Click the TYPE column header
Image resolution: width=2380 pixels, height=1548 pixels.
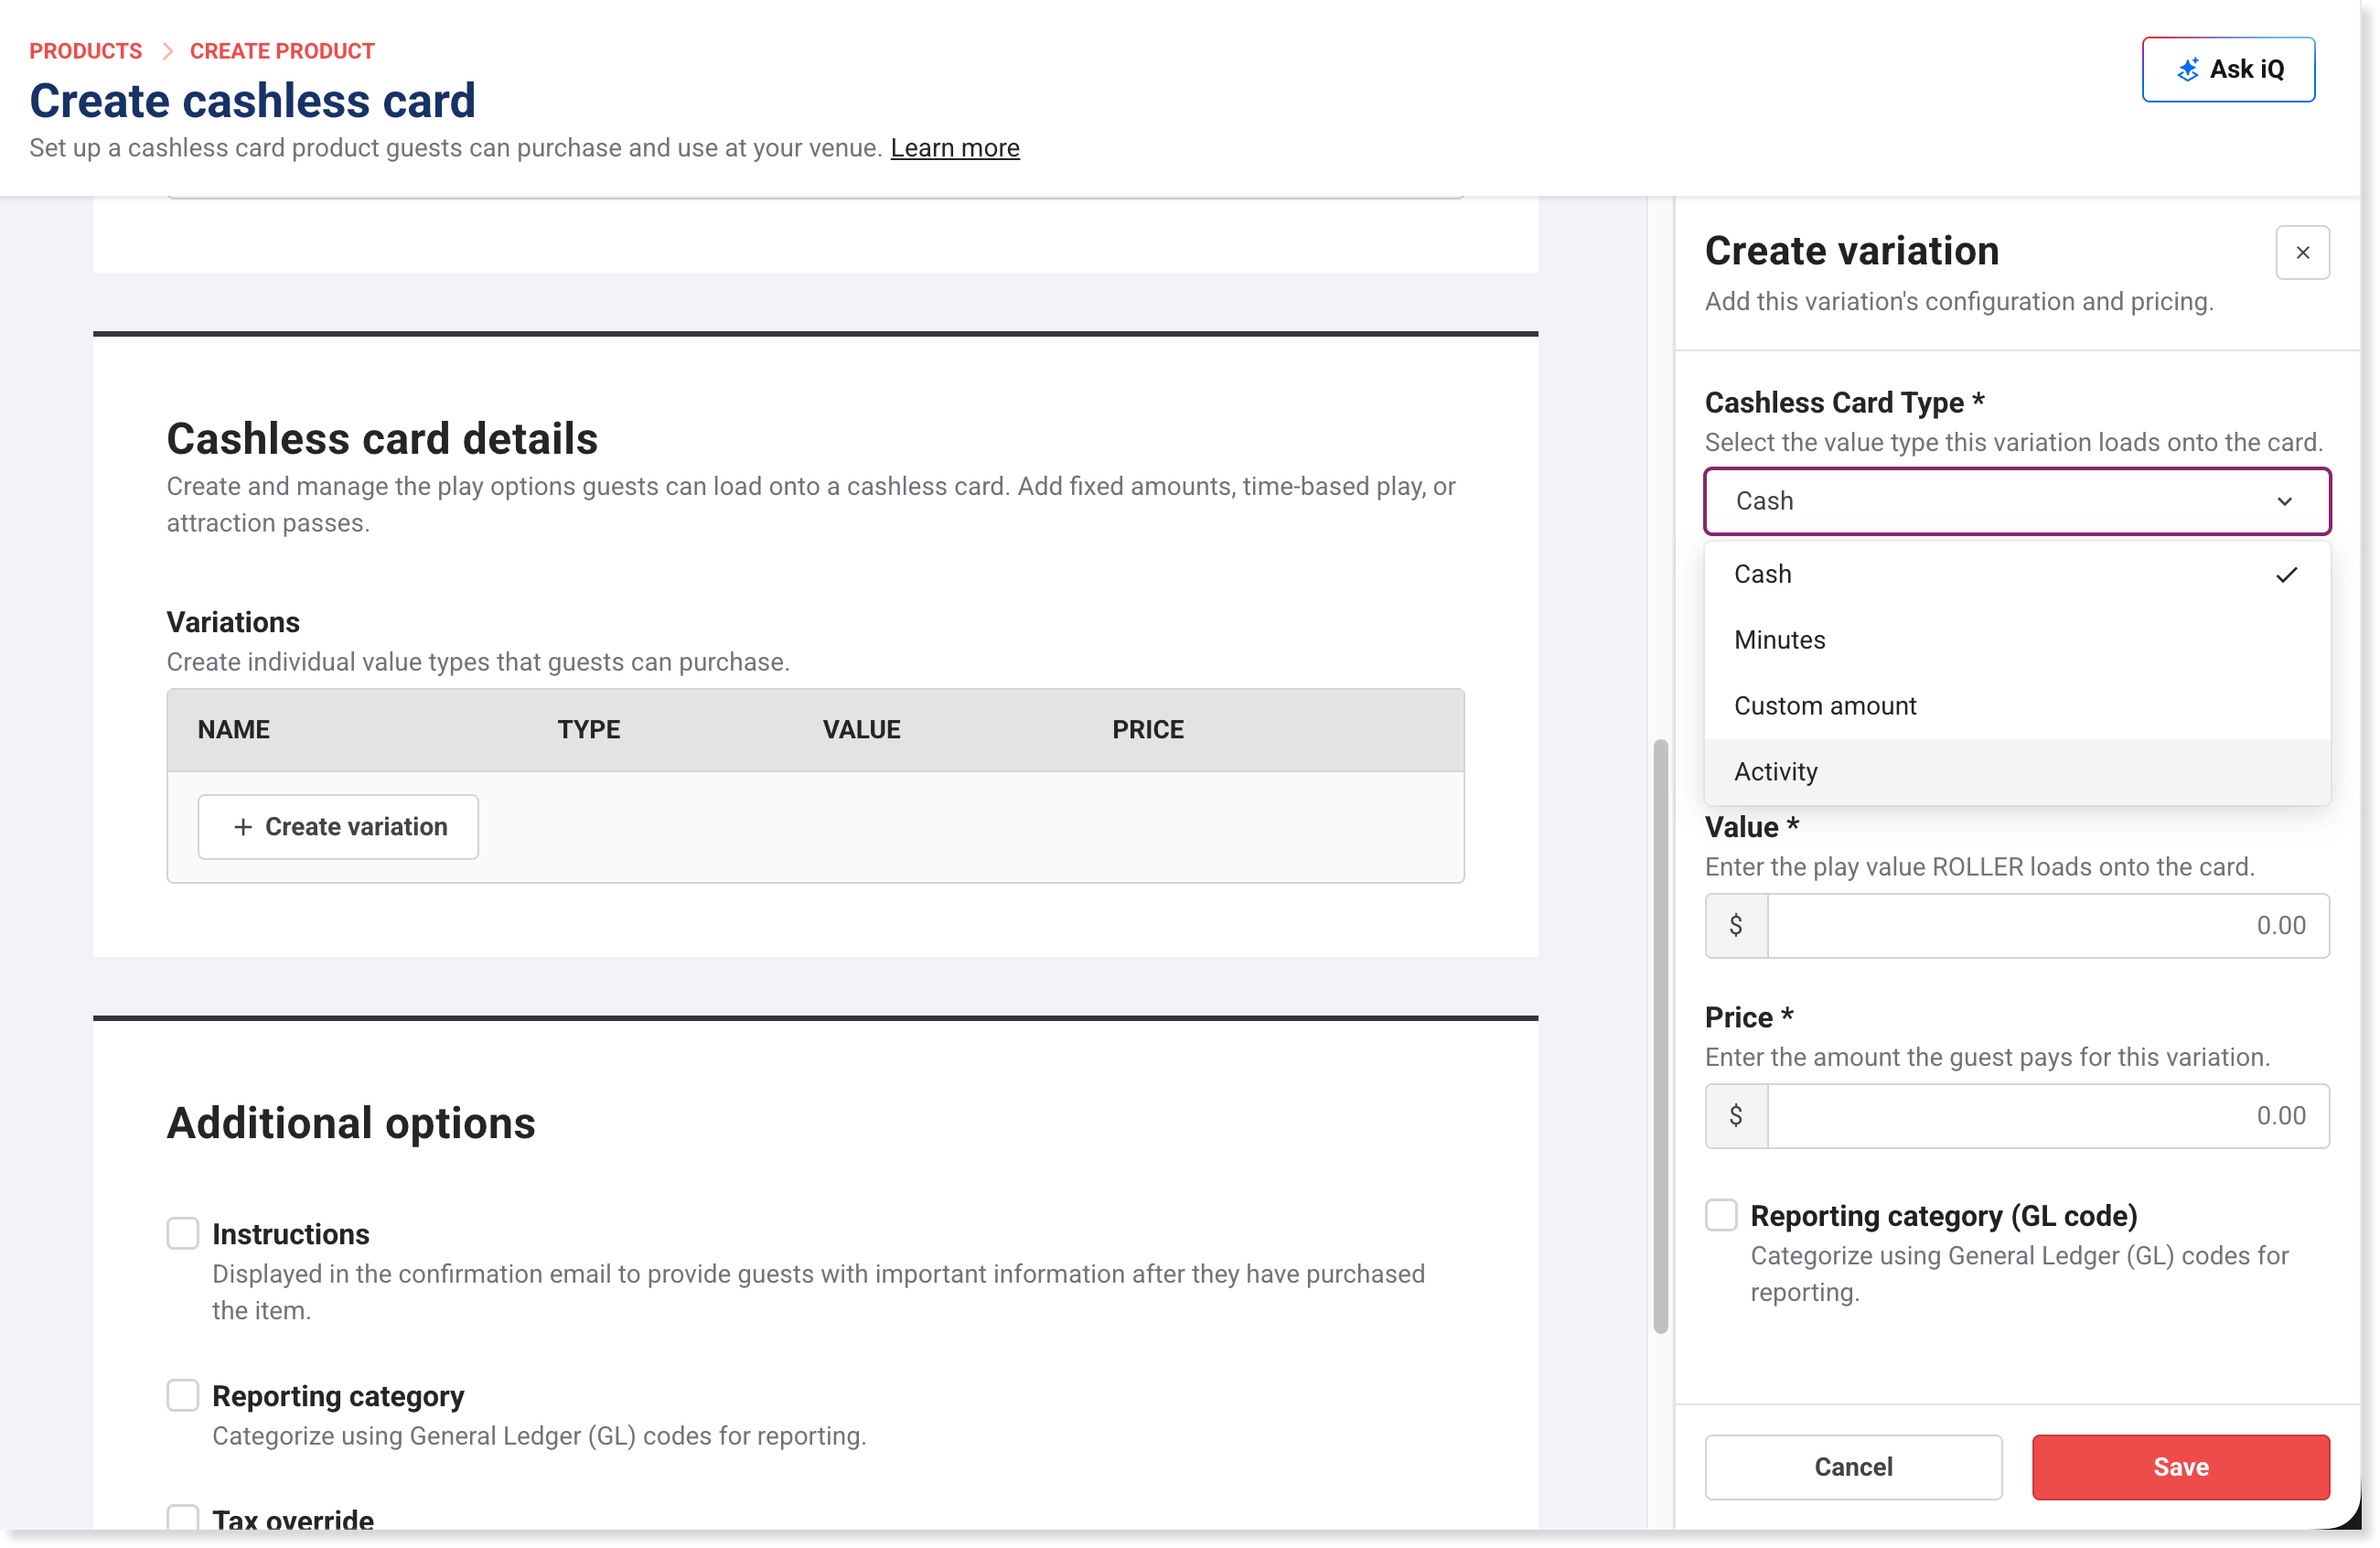click(589, 729)
